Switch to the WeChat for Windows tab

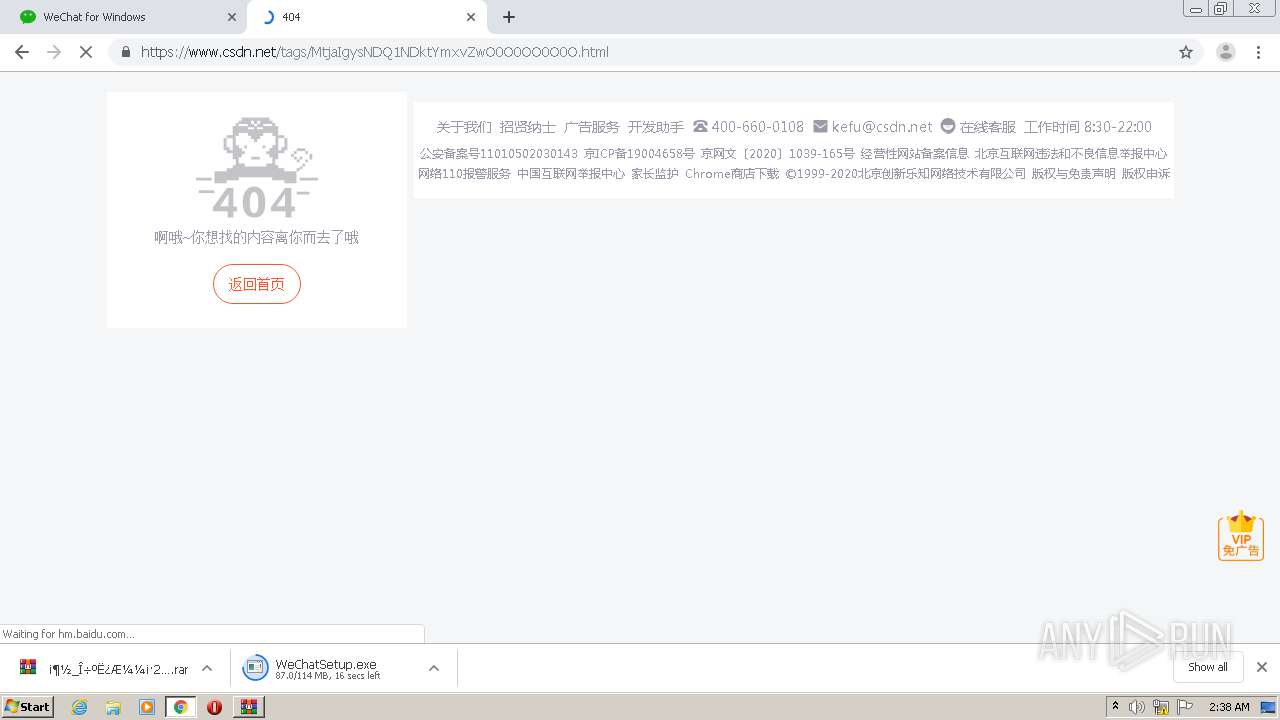tap(124, 17)
